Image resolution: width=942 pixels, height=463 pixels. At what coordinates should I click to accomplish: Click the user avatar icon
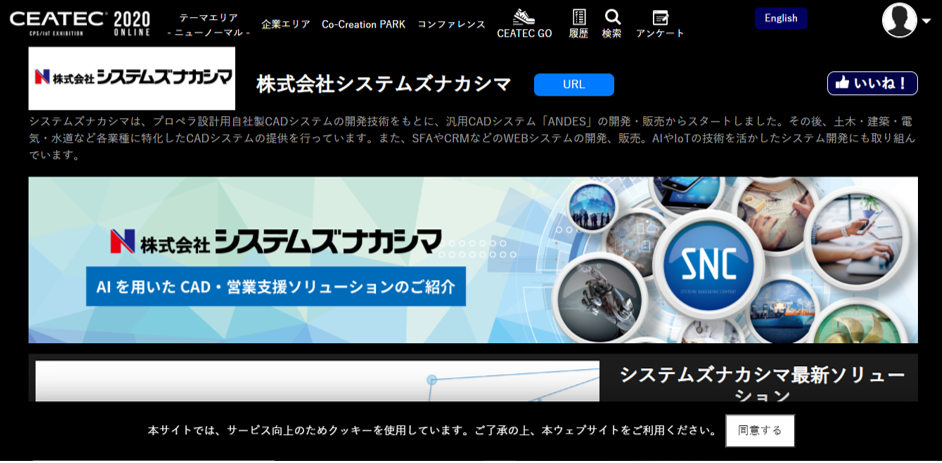coord(899,20)
